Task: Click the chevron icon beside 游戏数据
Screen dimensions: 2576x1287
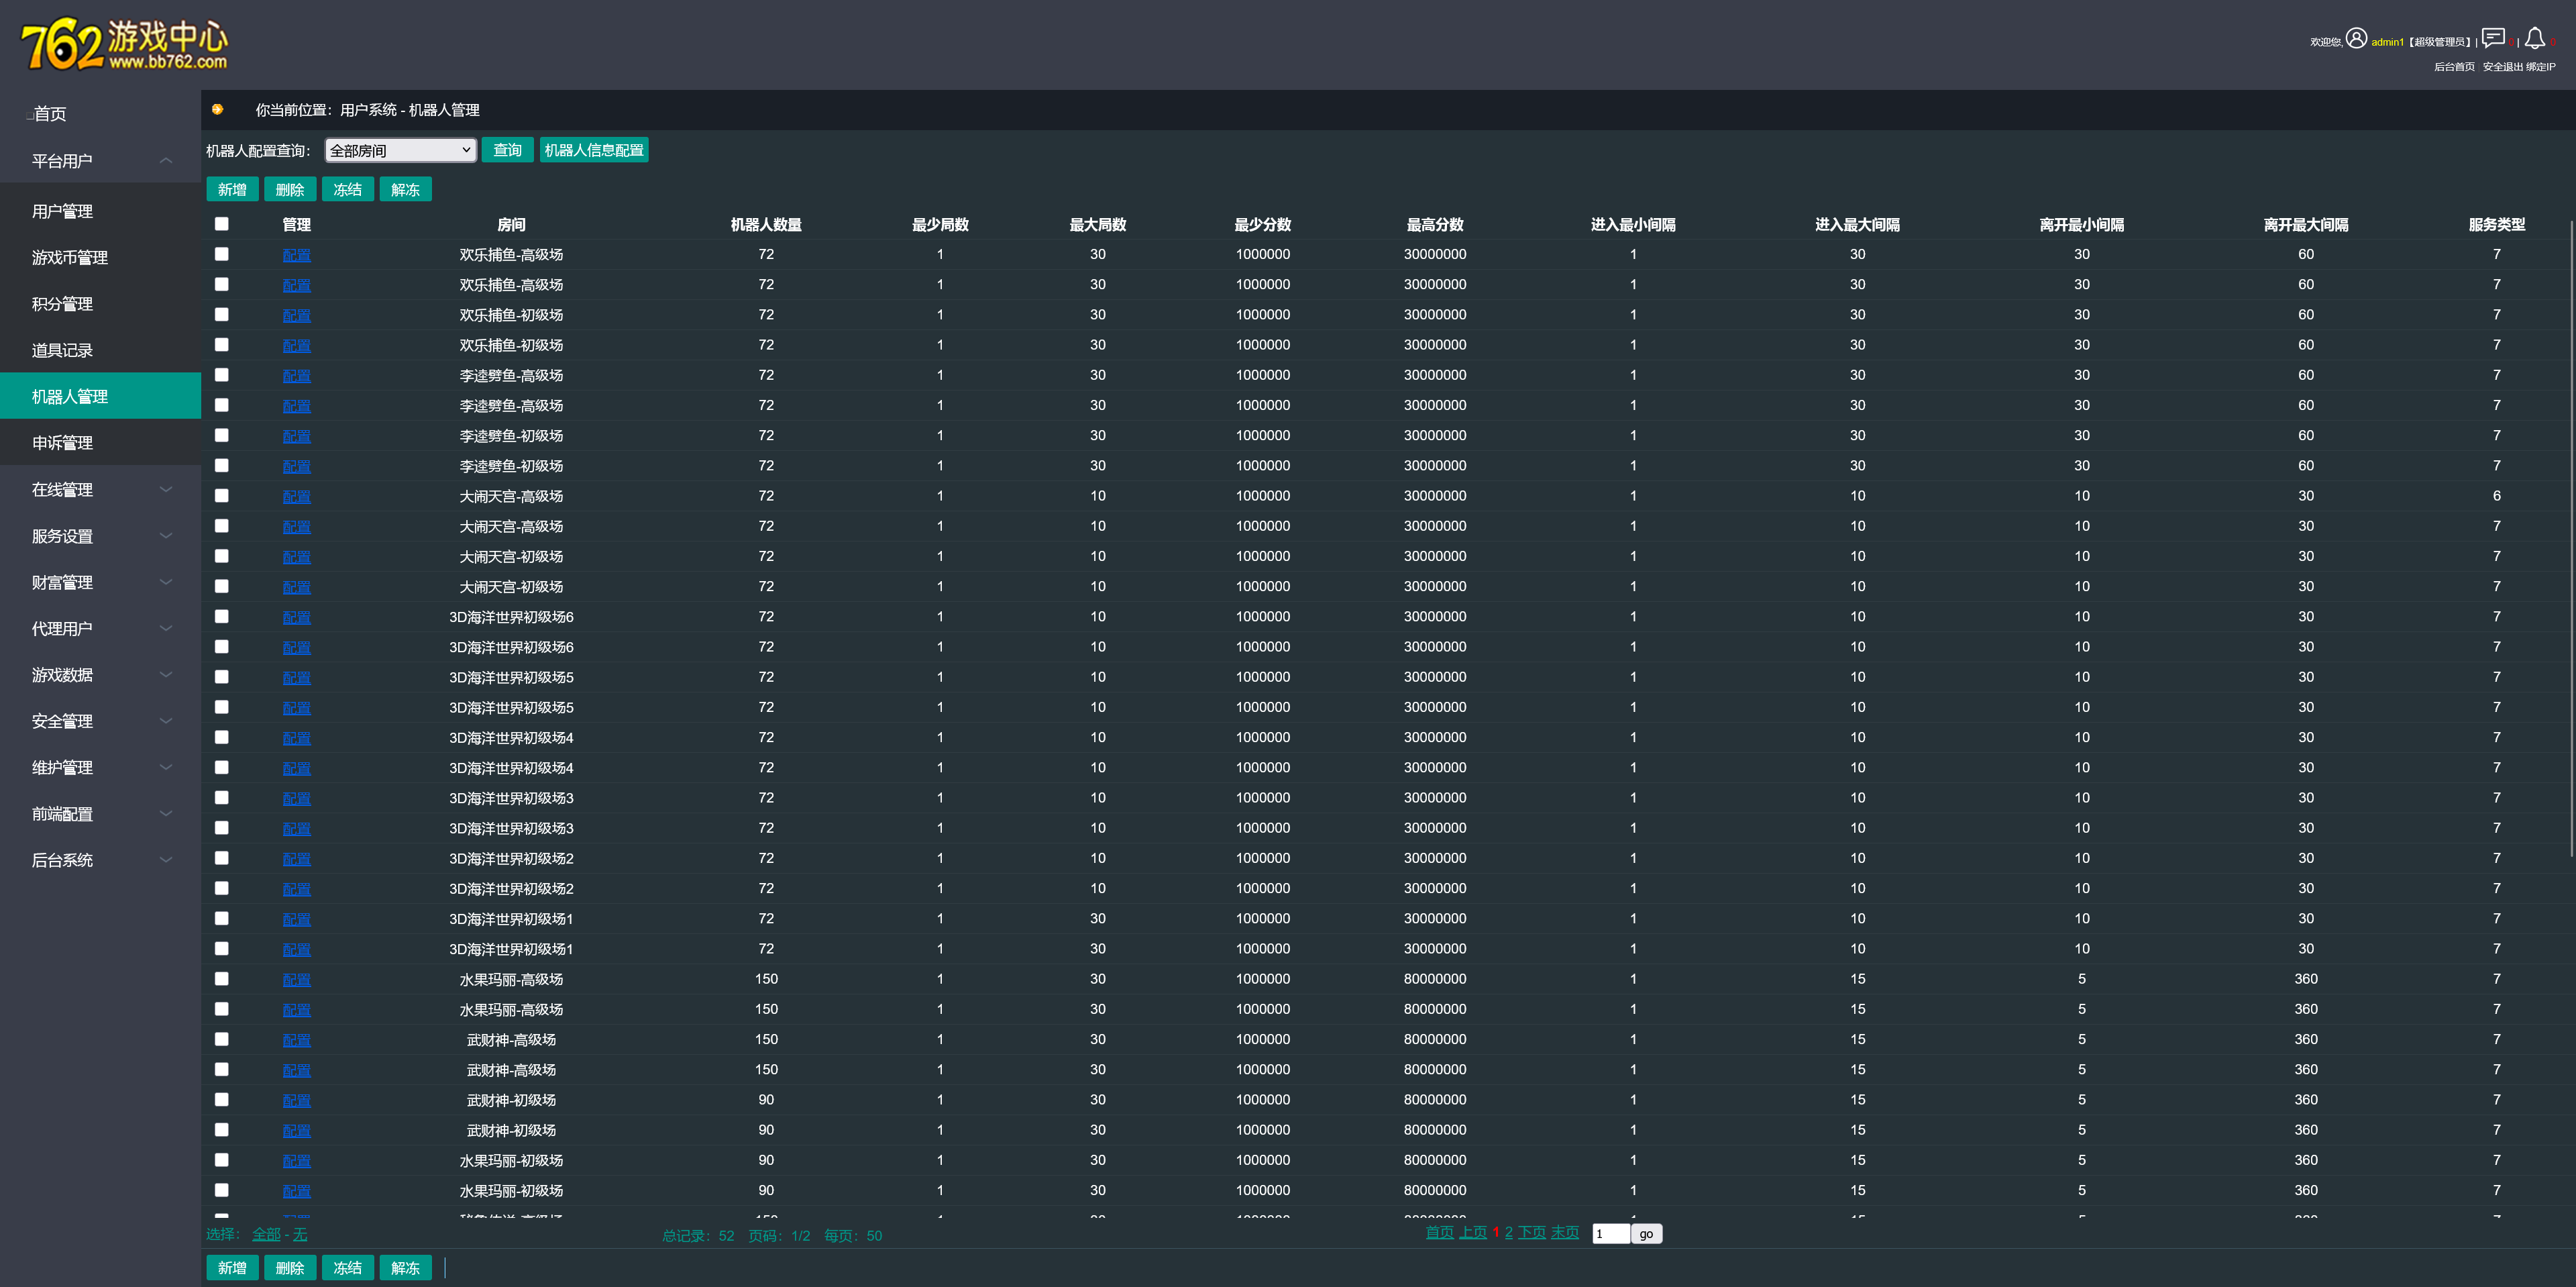Action: pos(166,675)
